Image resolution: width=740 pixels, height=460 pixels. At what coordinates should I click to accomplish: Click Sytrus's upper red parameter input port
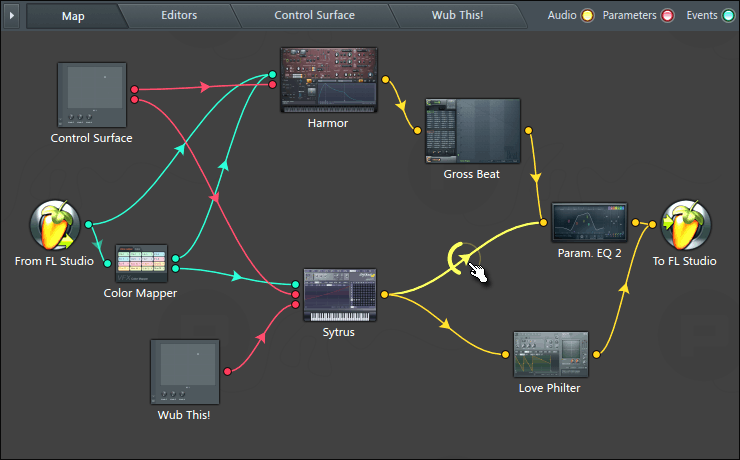(x=295, y=294)
